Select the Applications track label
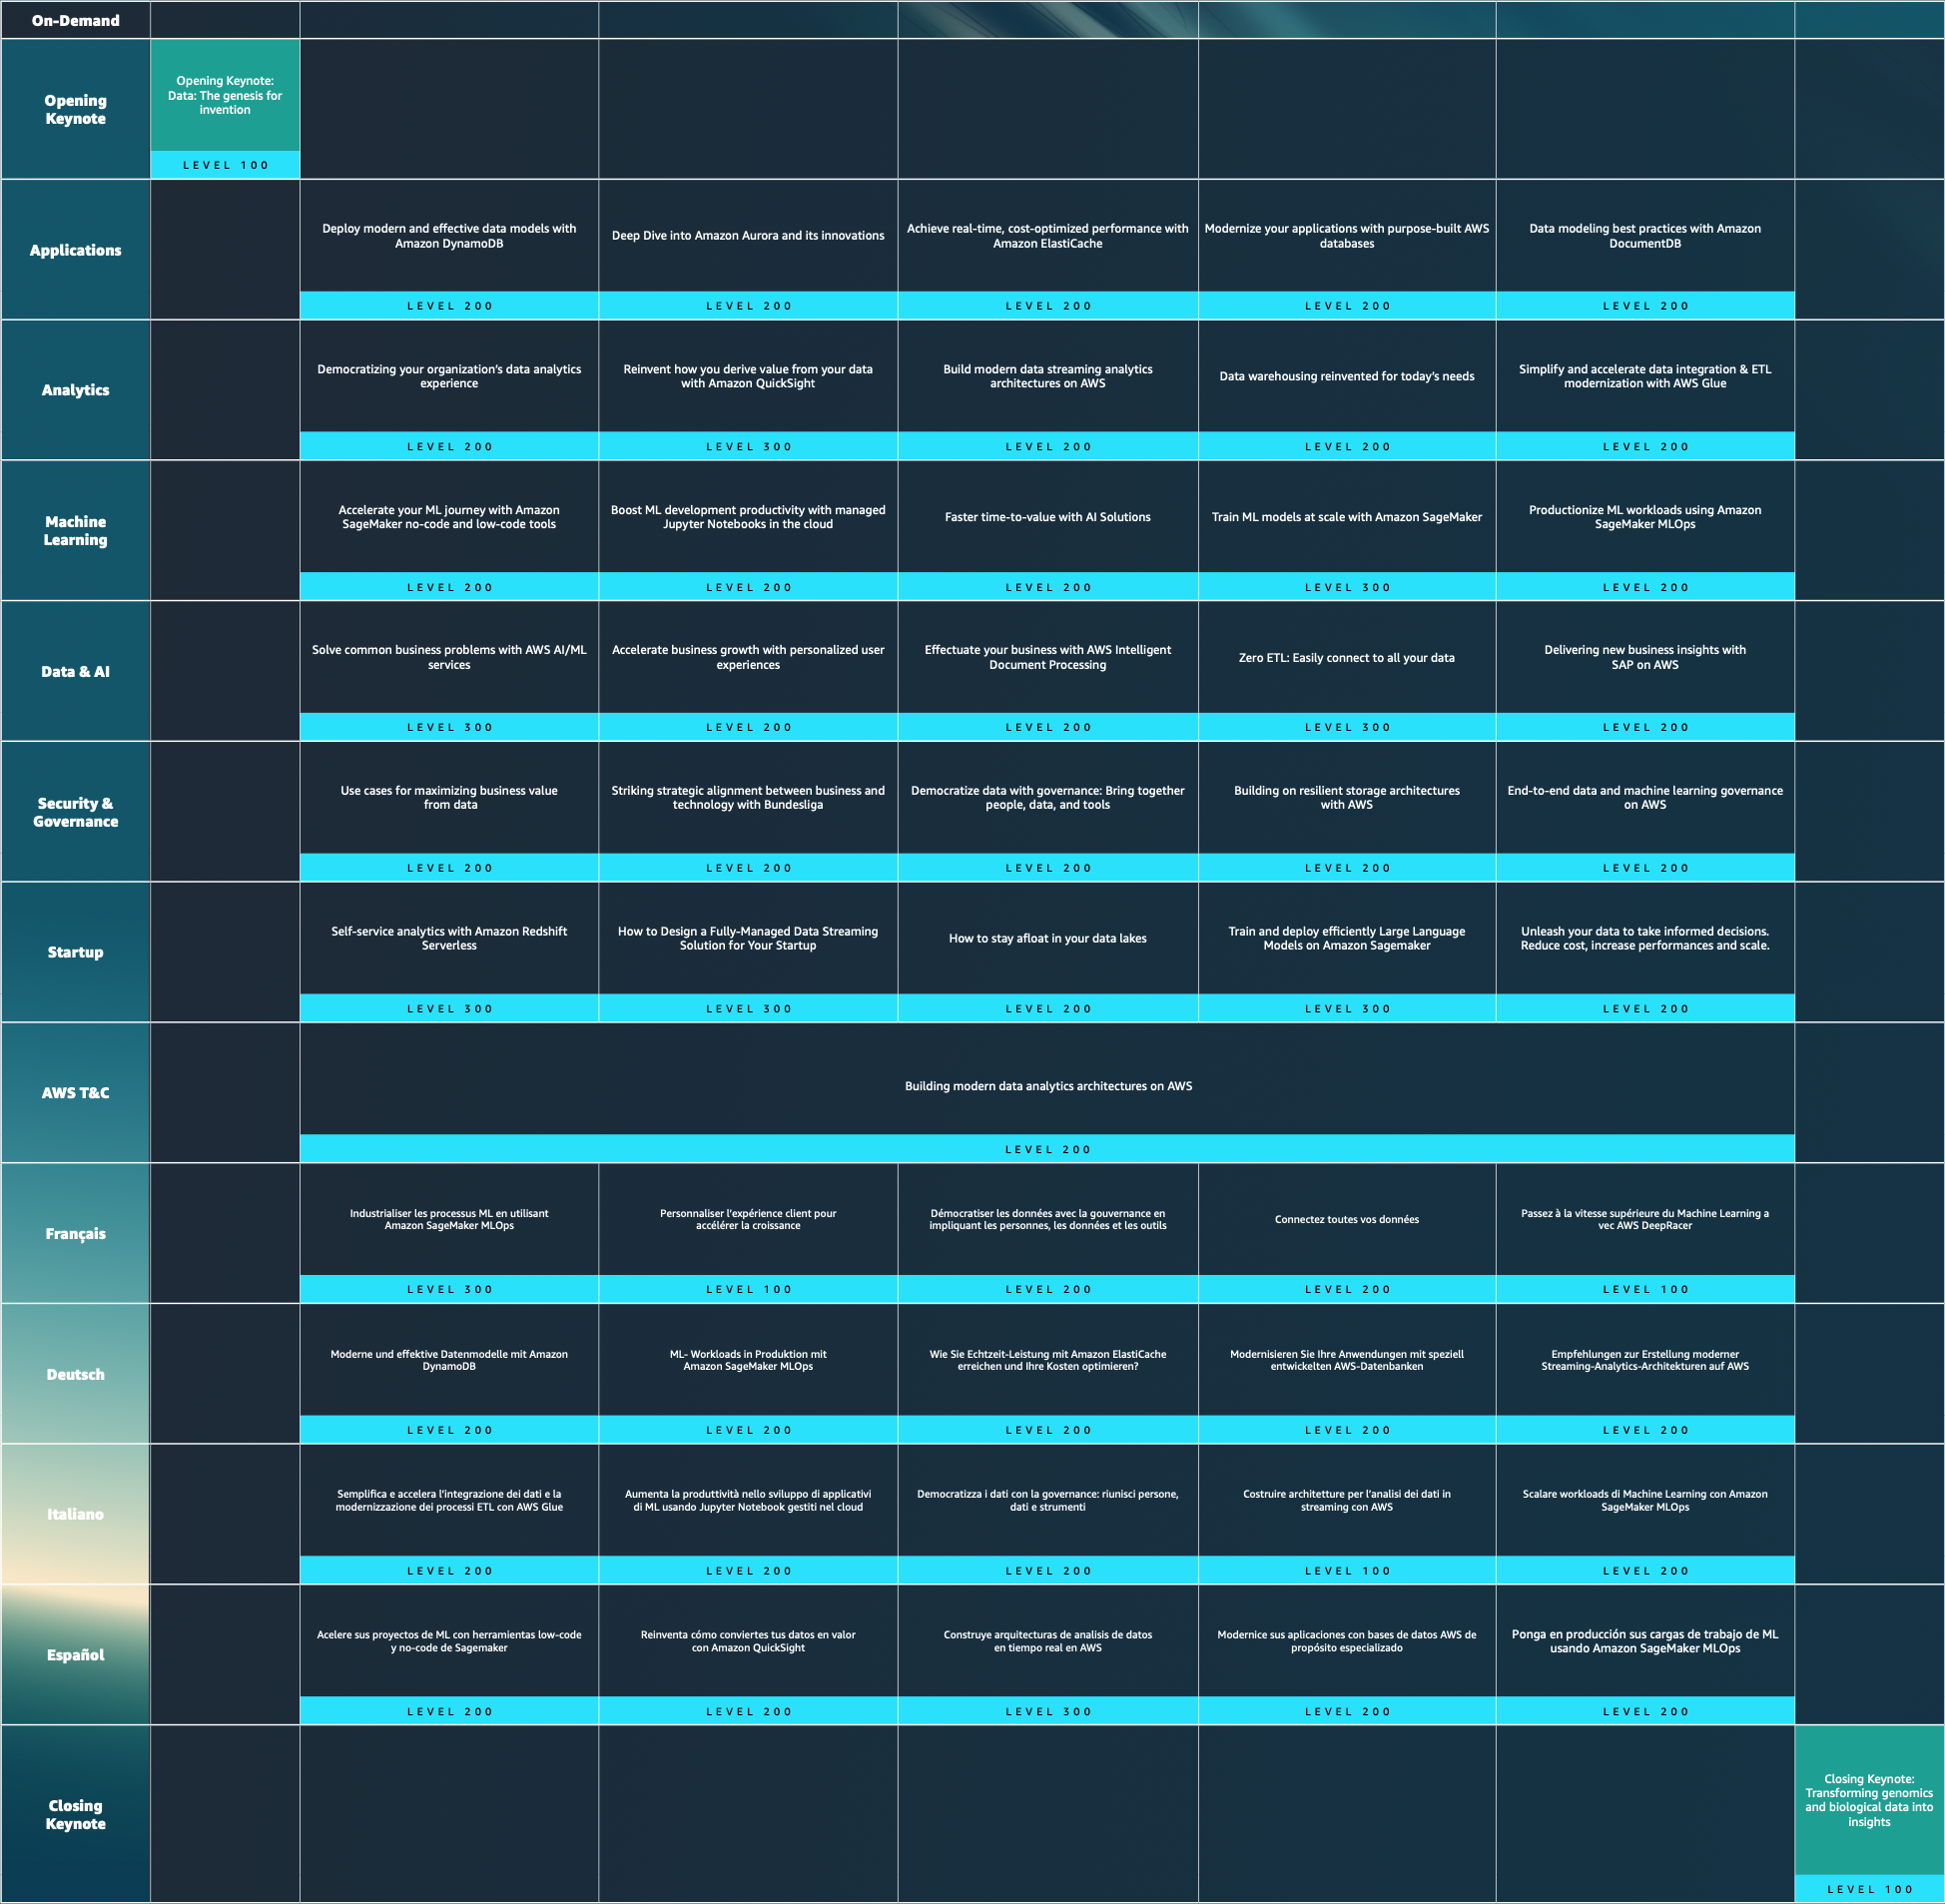 tap(75, 250)
